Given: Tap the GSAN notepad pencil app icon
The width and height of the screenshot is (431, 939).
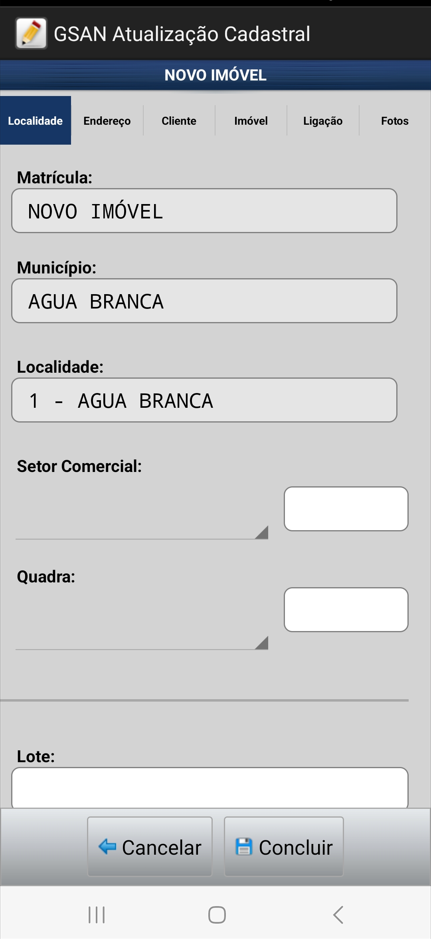Looking at the screenshot, I should click(31, 34).
